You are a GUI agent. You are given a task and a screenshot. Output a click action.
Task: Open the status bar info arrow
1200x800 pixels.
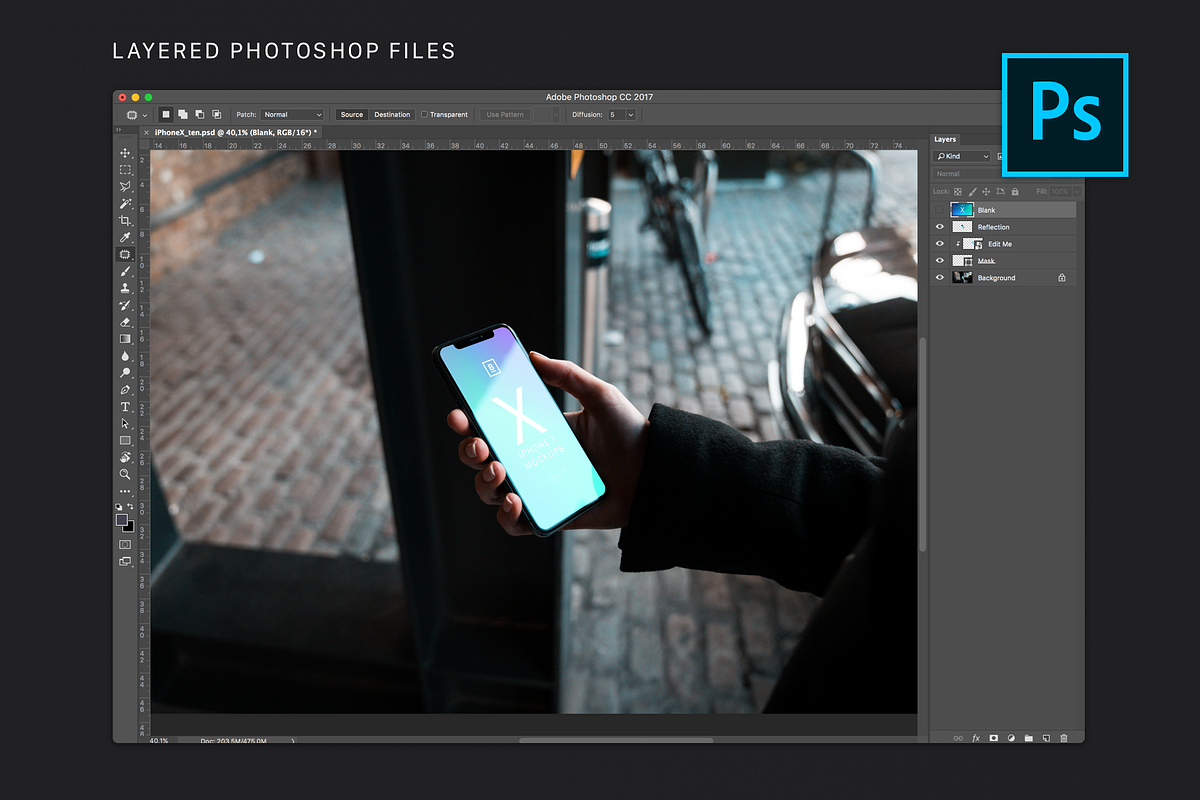292,741
